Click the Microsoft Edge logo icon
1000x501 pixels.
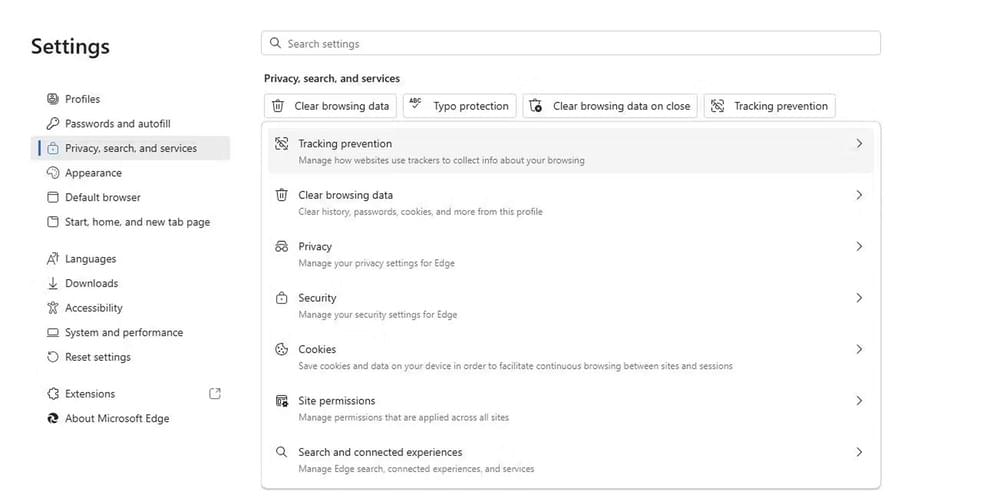53,418
